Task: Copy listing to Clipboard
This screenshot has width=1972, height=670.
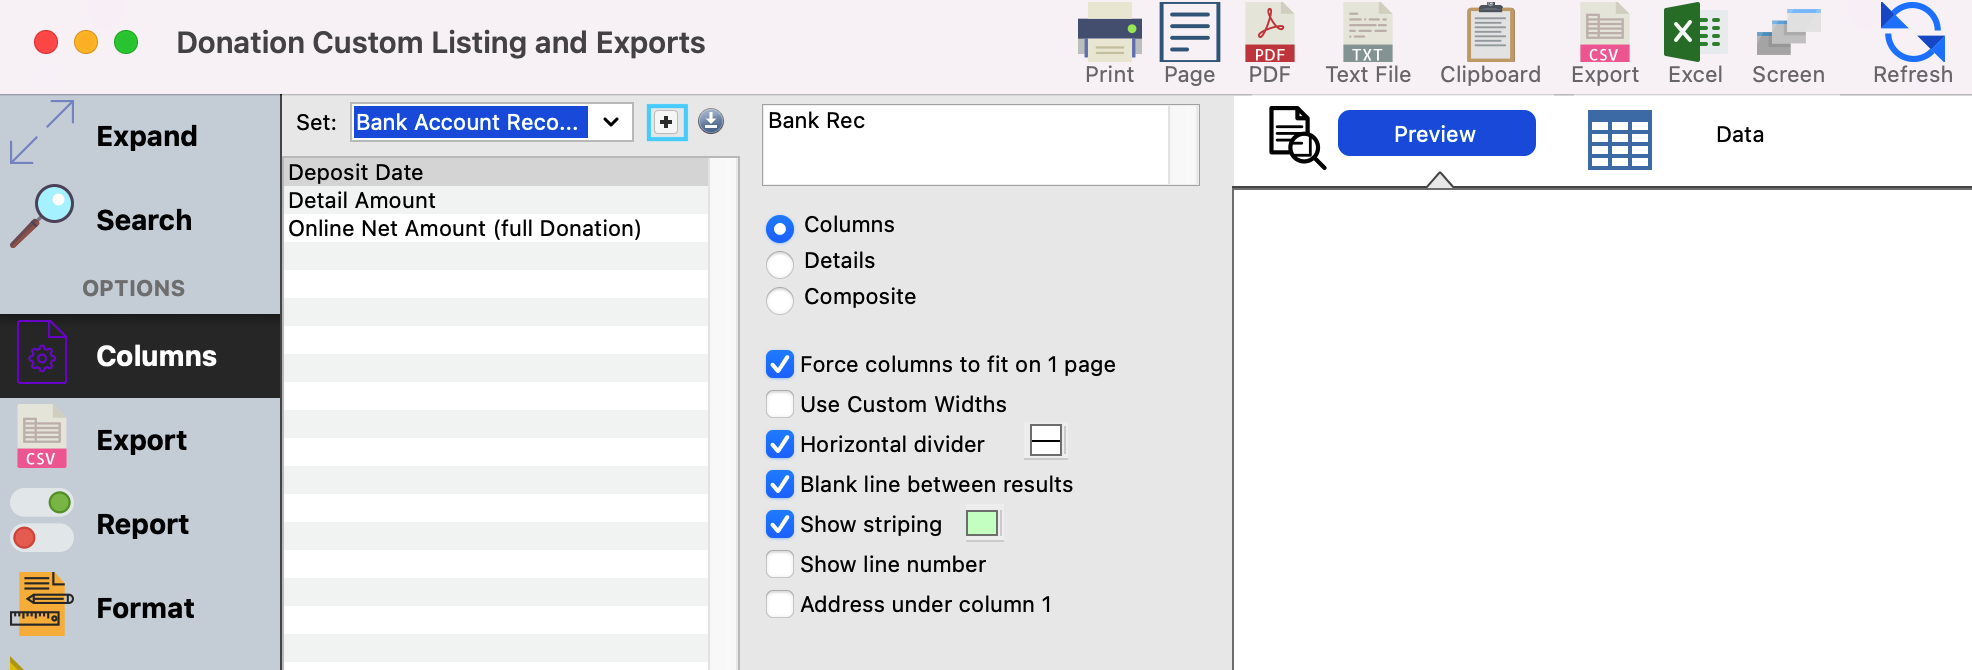Action: (x=1489, y=44)
